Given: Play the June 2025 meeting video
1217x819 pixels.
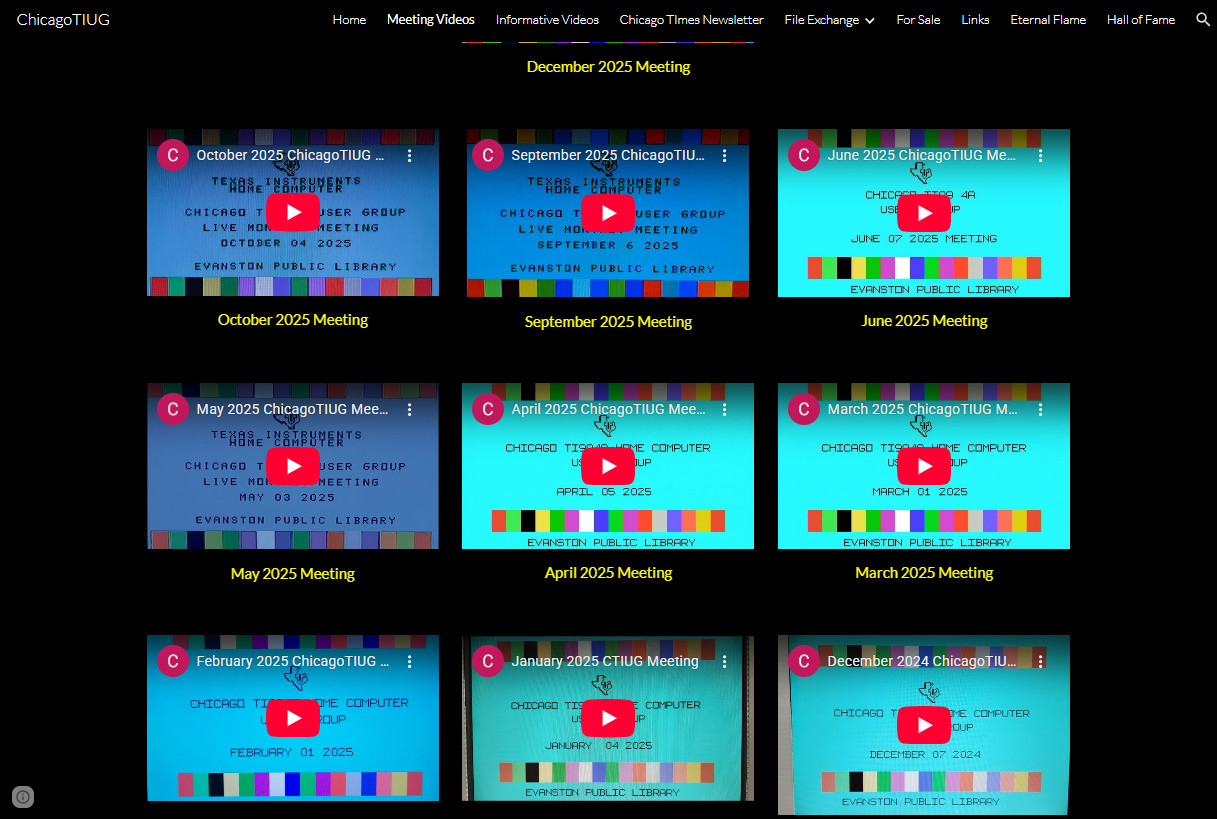Looking at the screenshot, I should (923, 213).
